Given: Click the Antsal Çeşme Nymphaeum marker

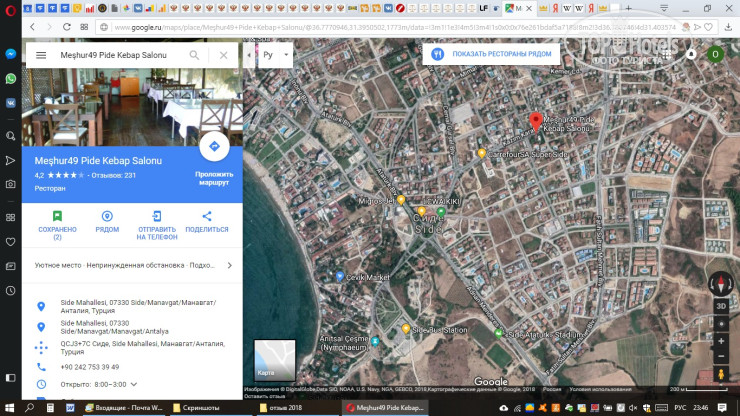Looking at the screenshot, I should [375, 341].
